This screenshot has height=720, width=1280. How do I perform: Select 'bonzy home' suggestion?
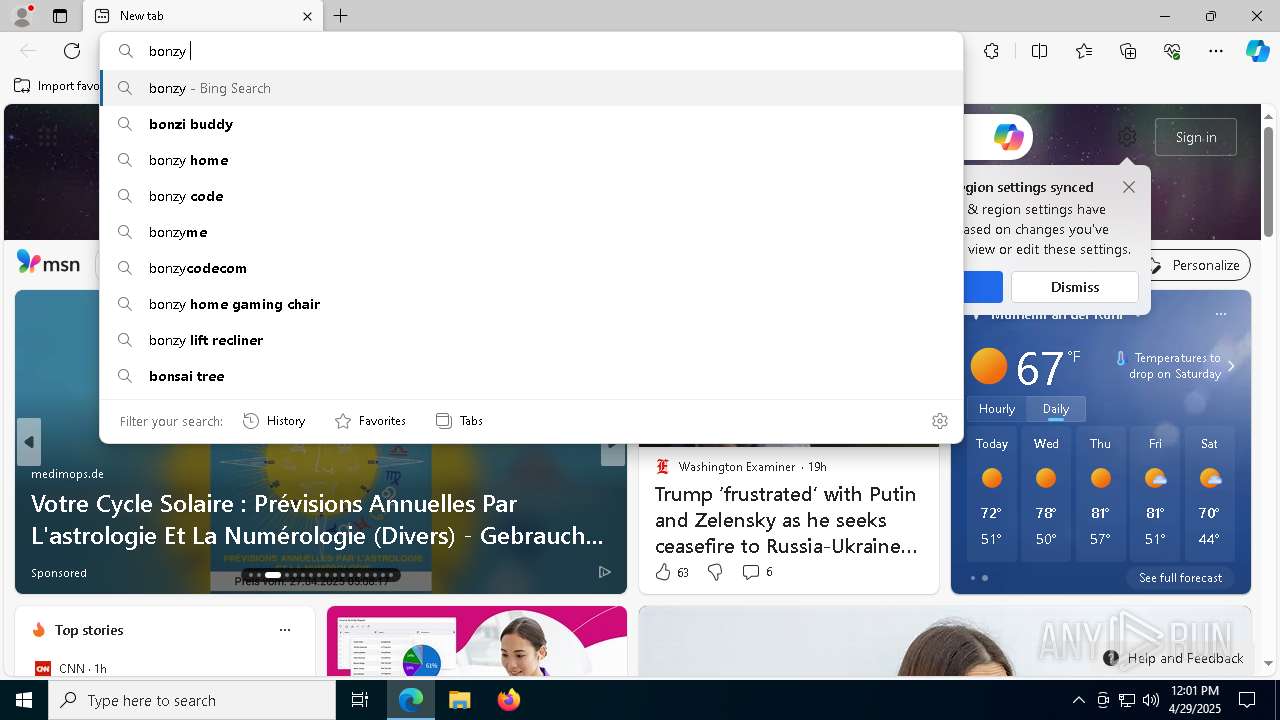pyautogui.click(x=532, y=160)
